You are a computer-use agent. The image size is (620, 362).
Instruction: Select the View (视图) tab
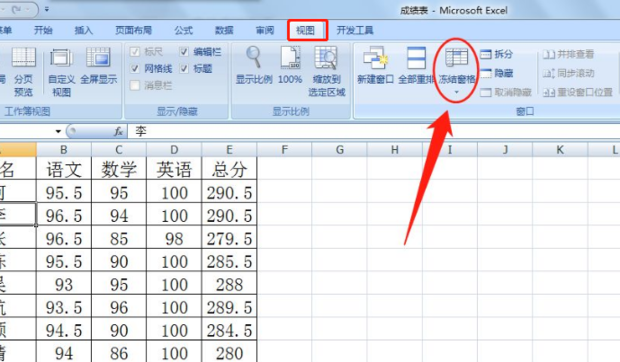305,30
